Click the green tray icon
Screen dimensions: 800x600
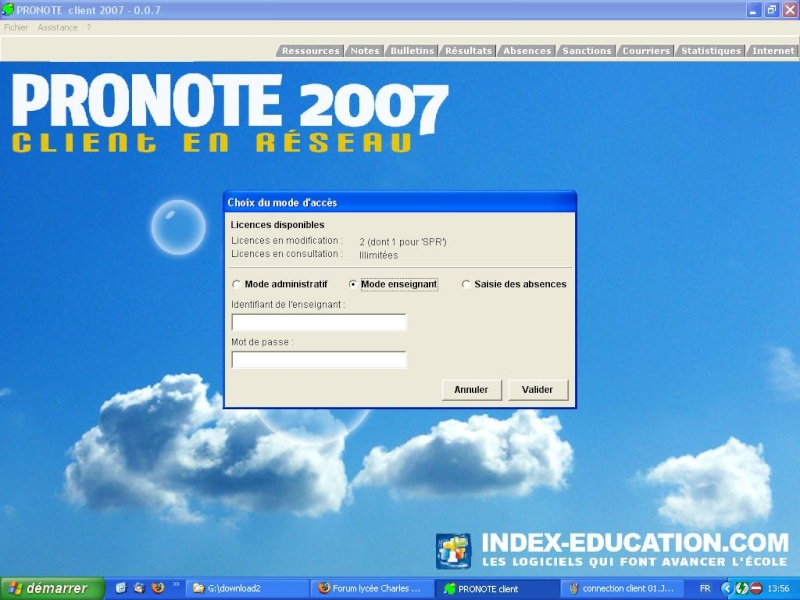(x=742, y=588)
